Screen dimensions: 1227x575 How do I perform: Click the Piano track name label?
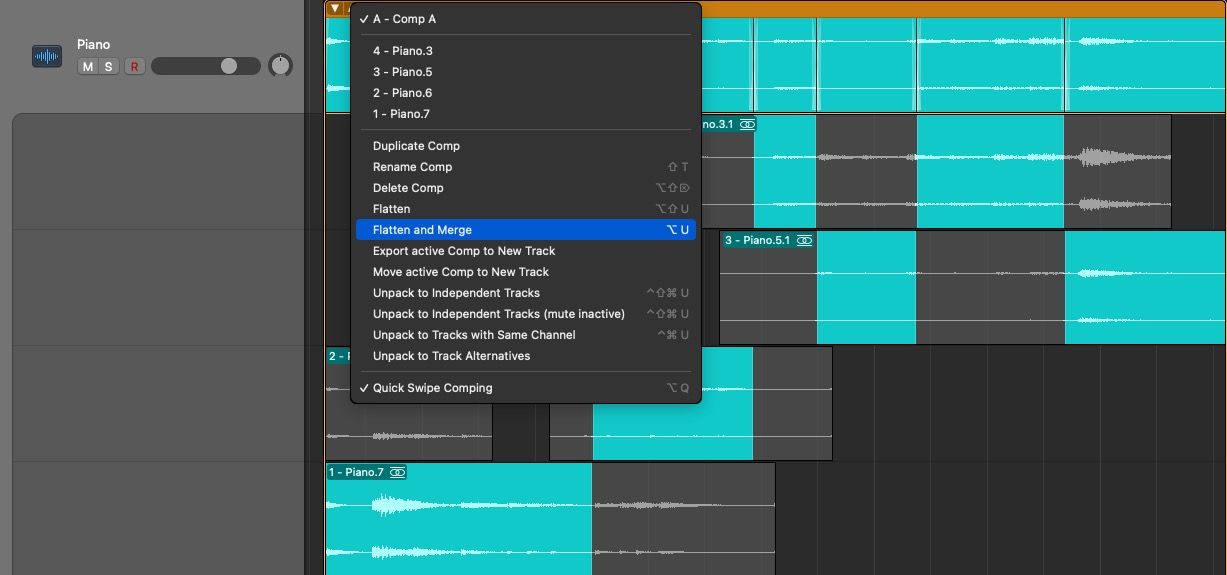click(x=93, y=44)
